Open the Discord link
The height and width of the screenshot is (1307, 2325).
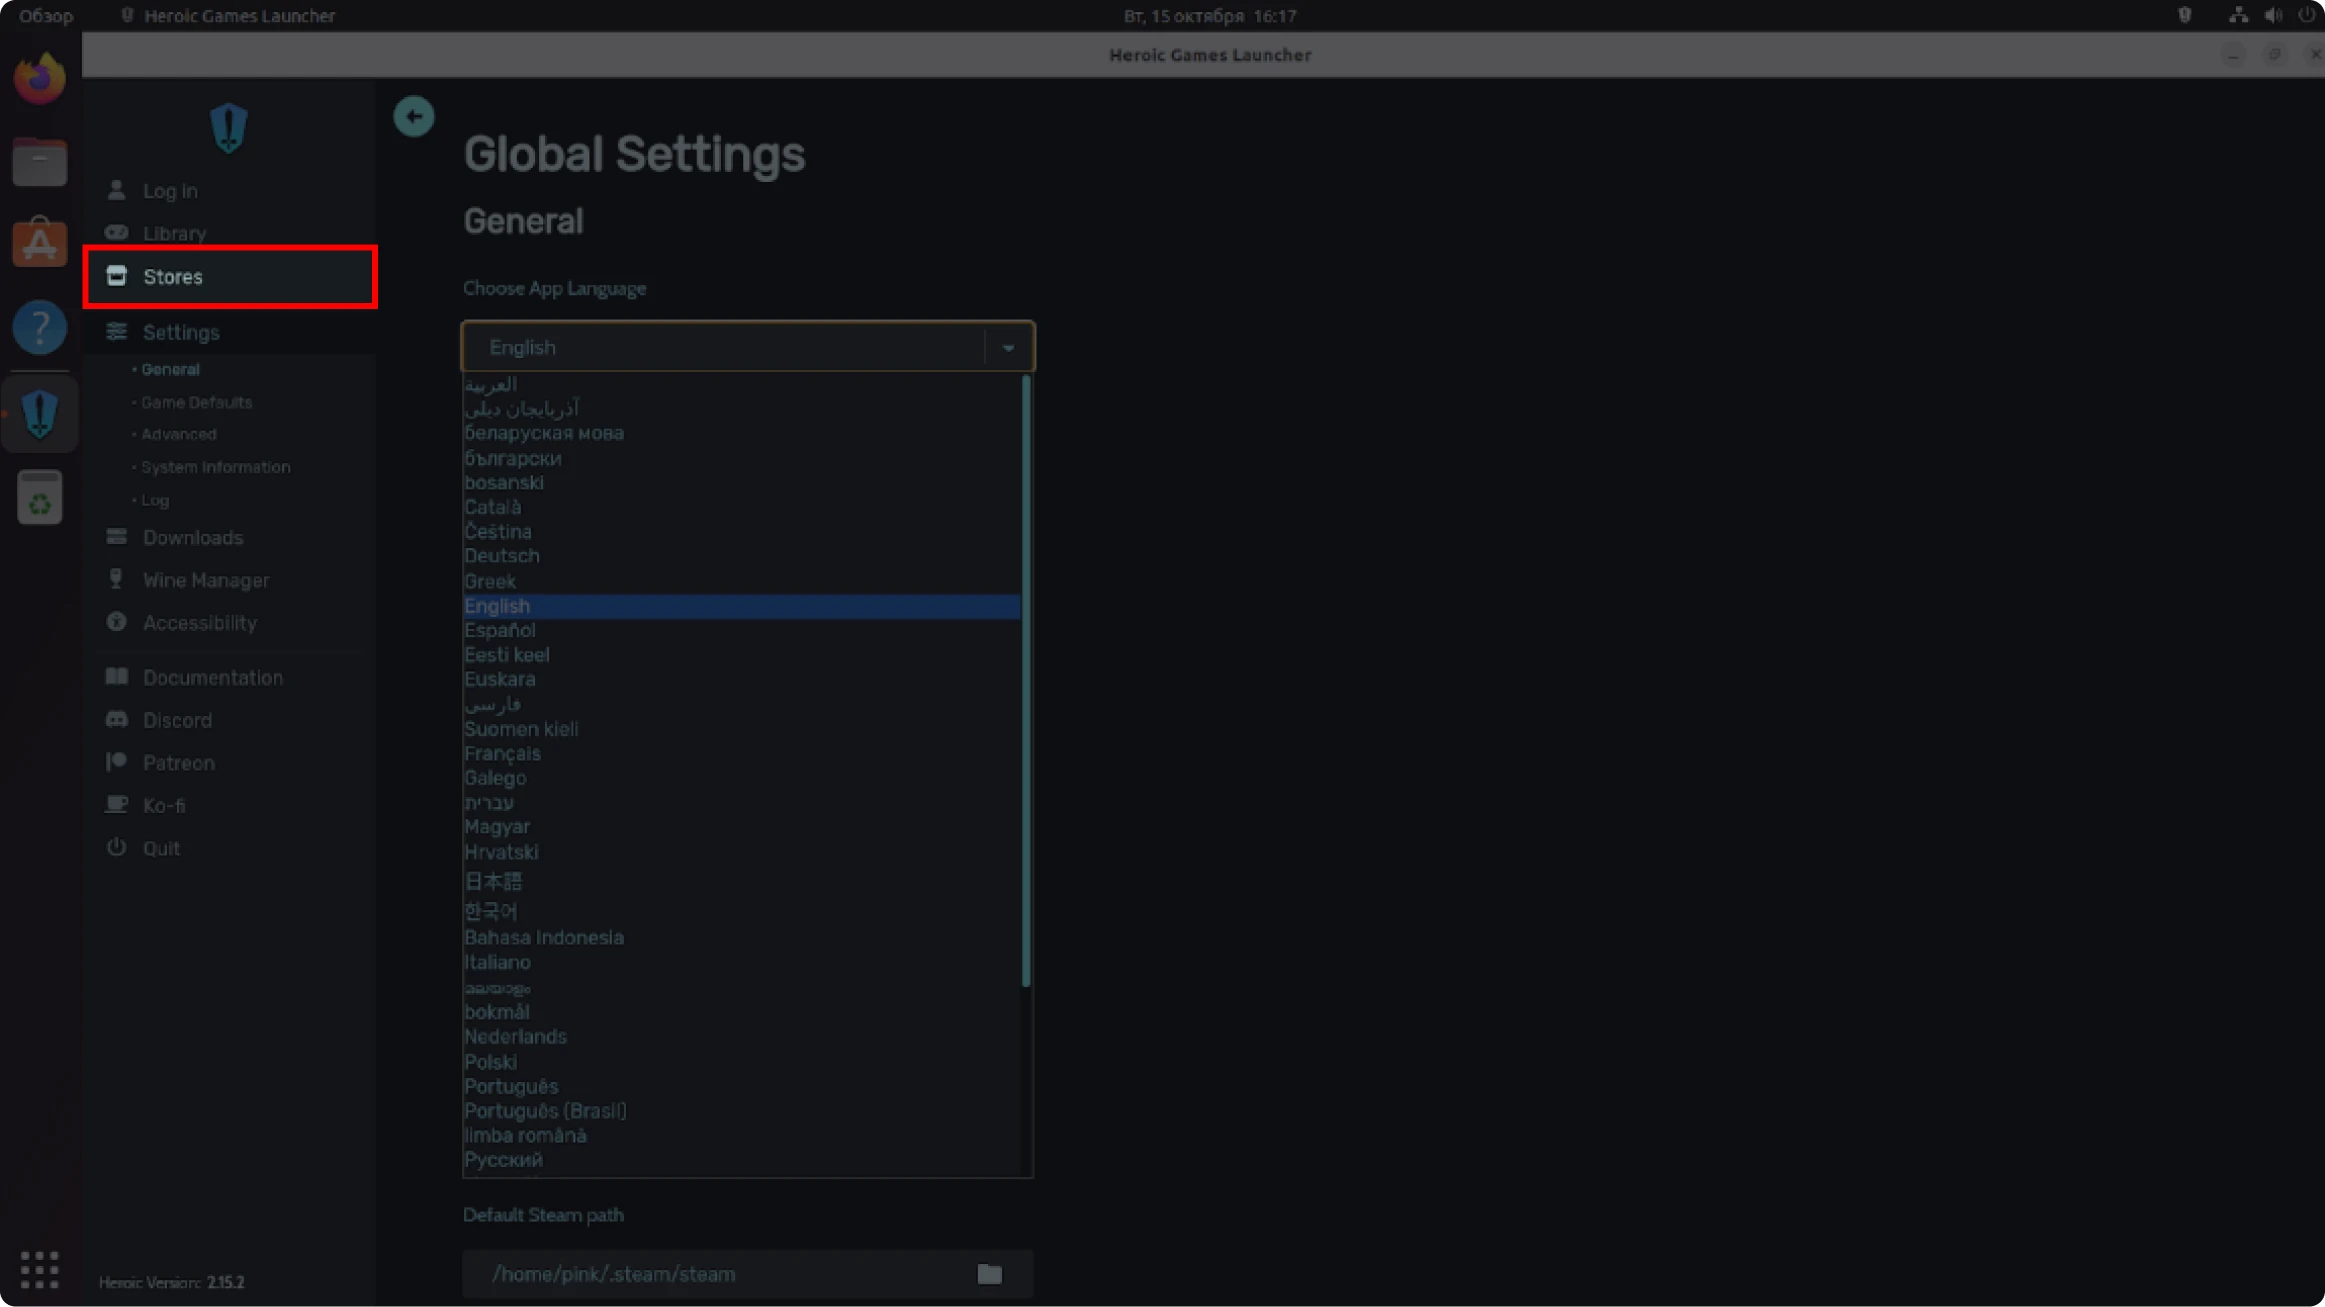177,720
